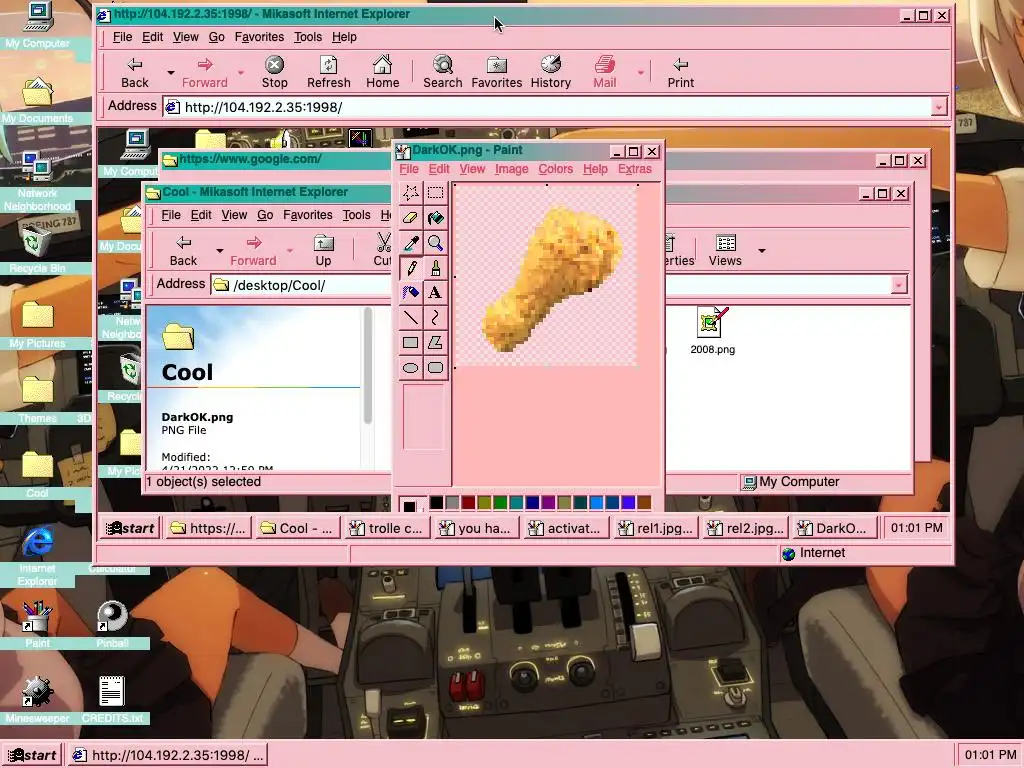Switch to the 'rel1.jpg...' taskbar button
Image resolution: width=1024 pixels, height=768 pixels.
pos(657,528)
